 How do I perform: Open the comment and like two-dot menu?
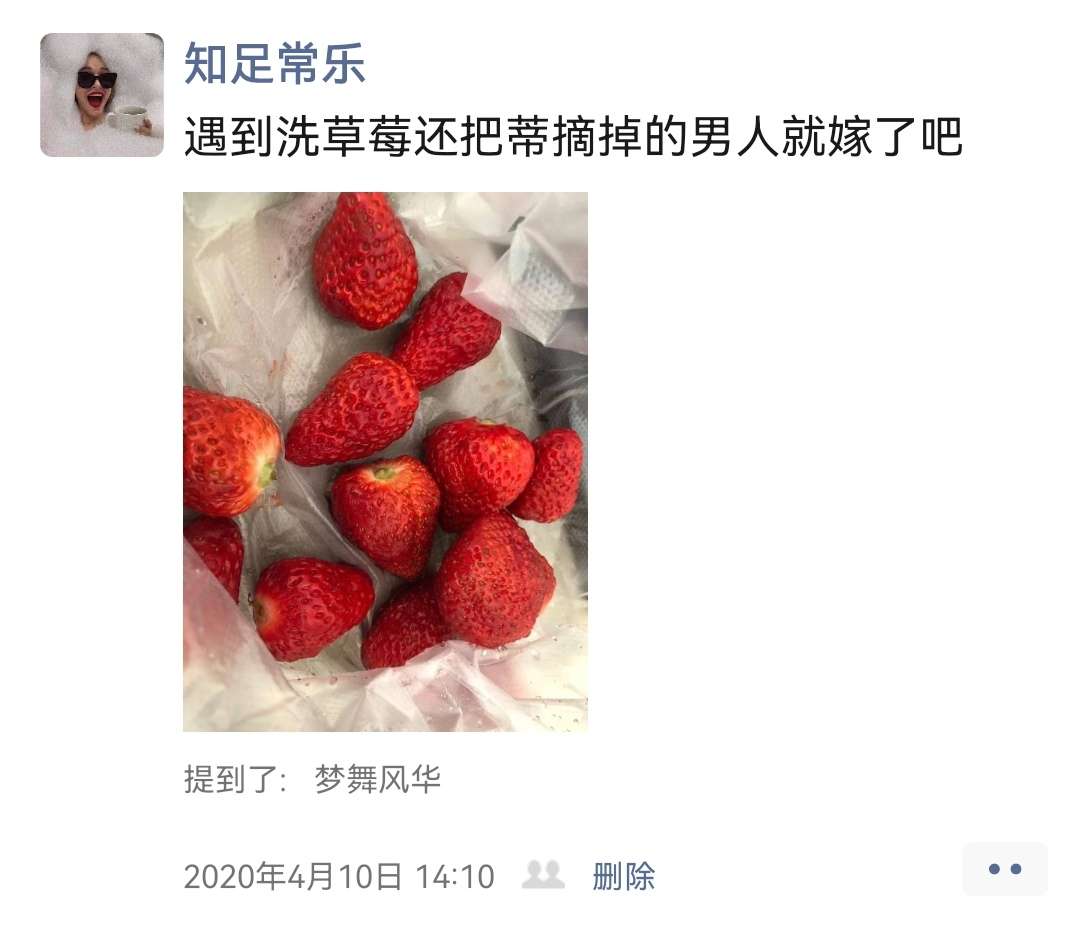tap(1005, 869)
